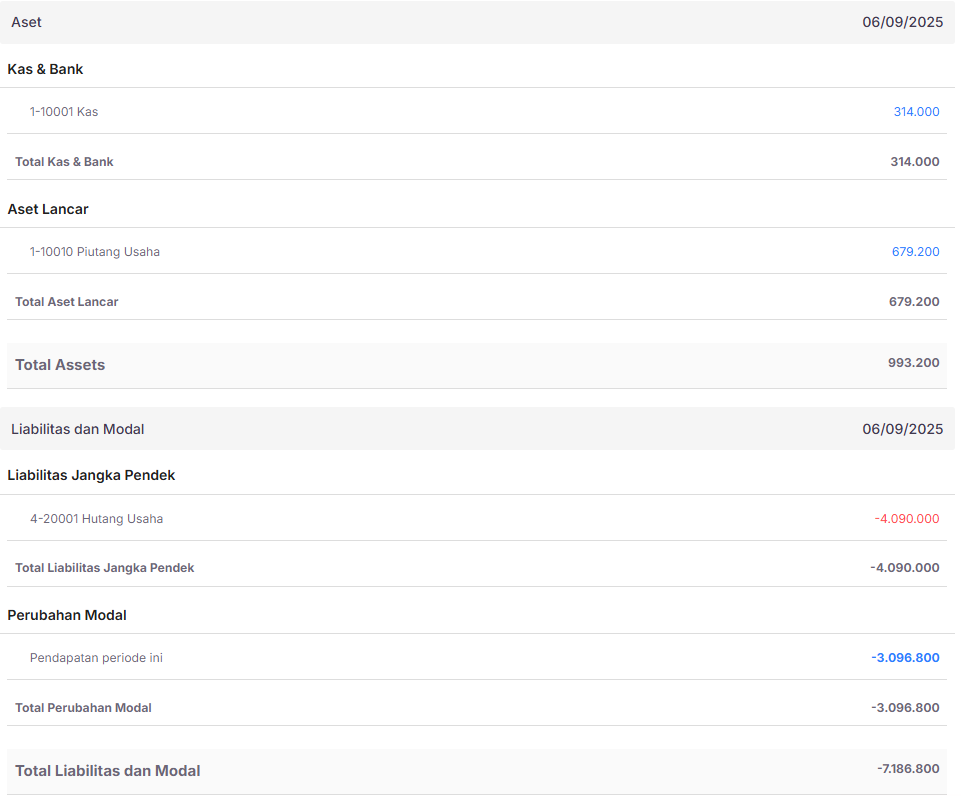The height and width of the screenshot is (796, 961).
Task: Click the Perubahan Modal section heading
Action: pyautogui.click(x=67, y=615)
